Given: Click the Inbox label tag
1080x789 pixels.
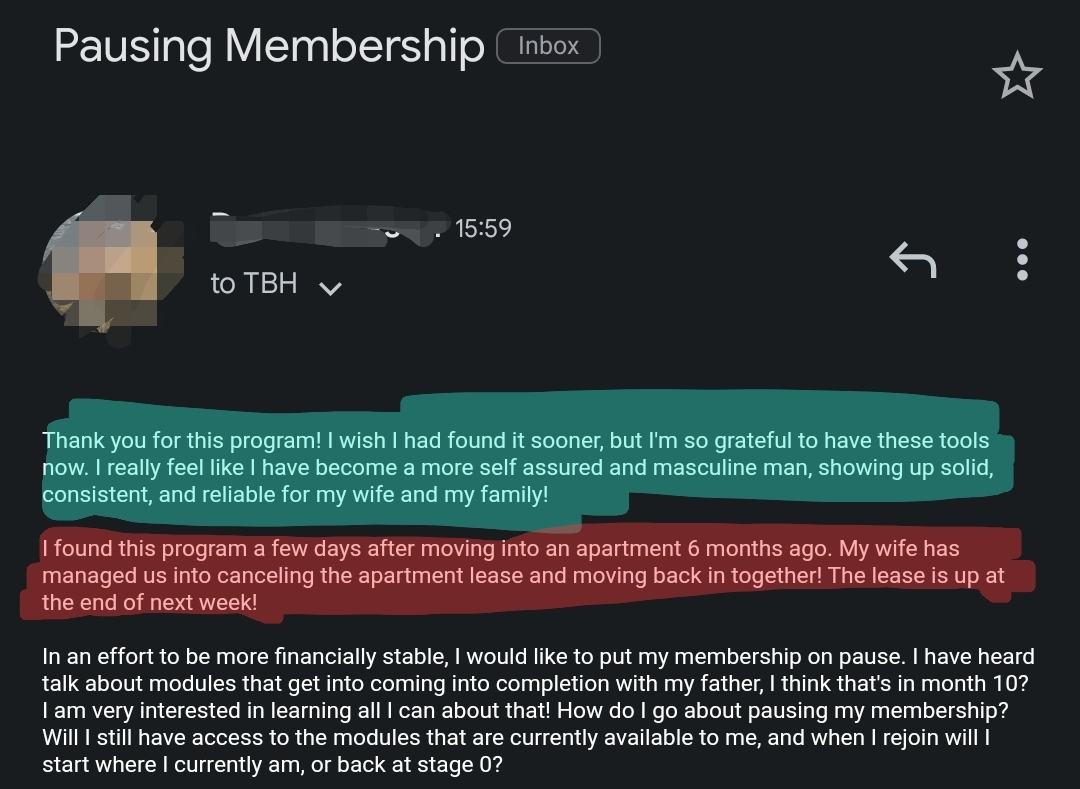Looking at the screenshot, I should tap(548, 46).
